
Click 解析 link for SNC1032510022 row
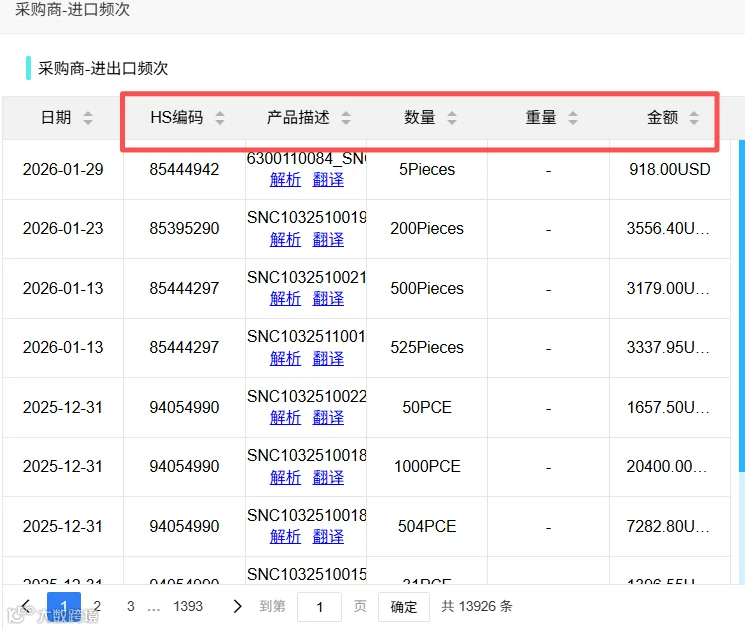pyautogui.click(x=285, y=418)
